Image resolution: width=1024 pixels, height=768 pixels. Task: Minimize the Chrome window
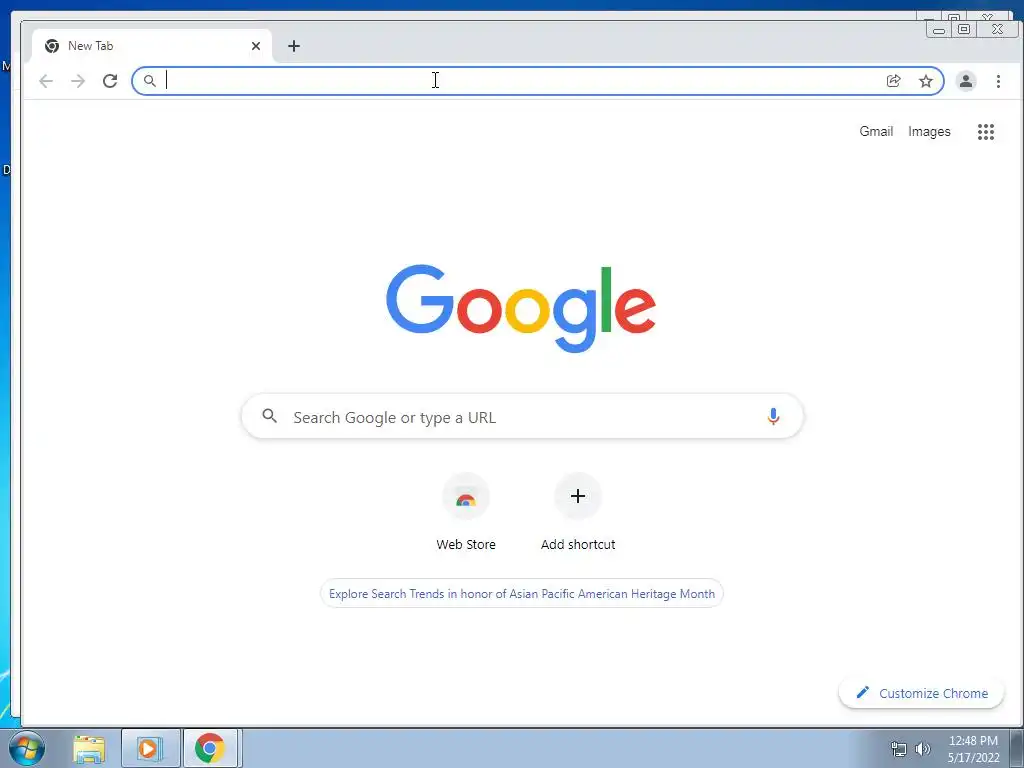939,29
